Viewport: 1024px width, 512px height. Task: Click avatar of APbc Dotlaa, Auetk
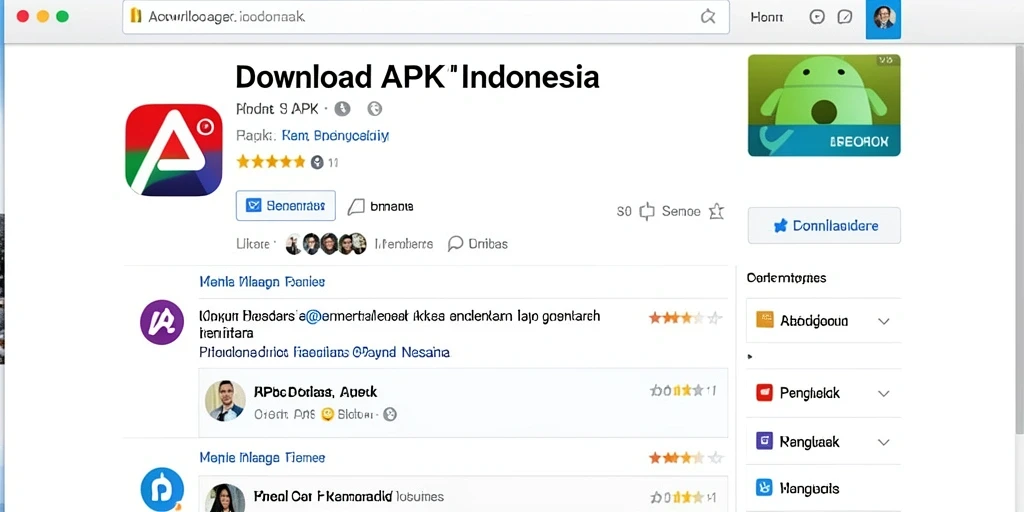(x=225, y=400)
